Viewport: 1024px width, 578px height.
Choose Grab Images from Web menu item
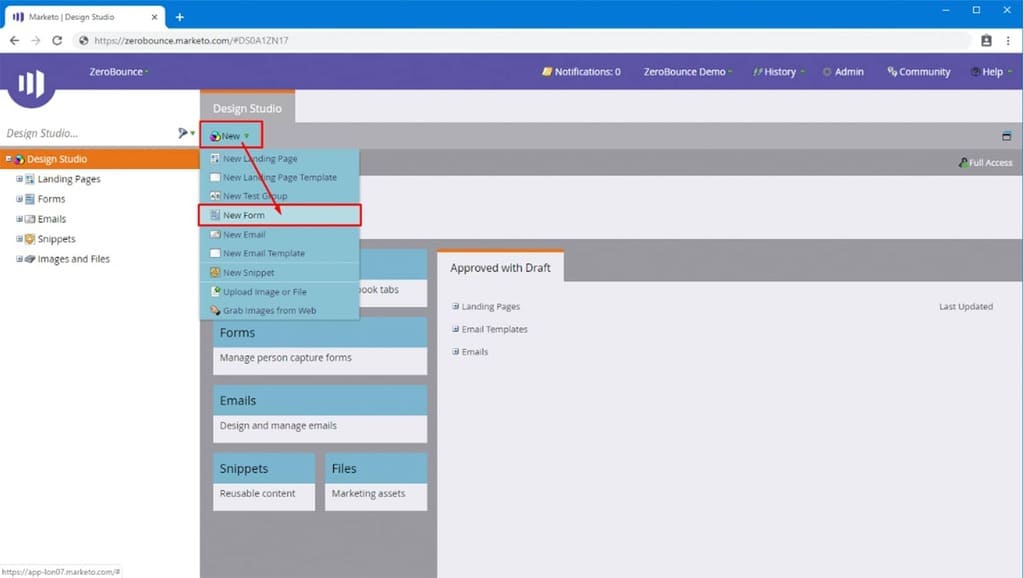(280, 311)
